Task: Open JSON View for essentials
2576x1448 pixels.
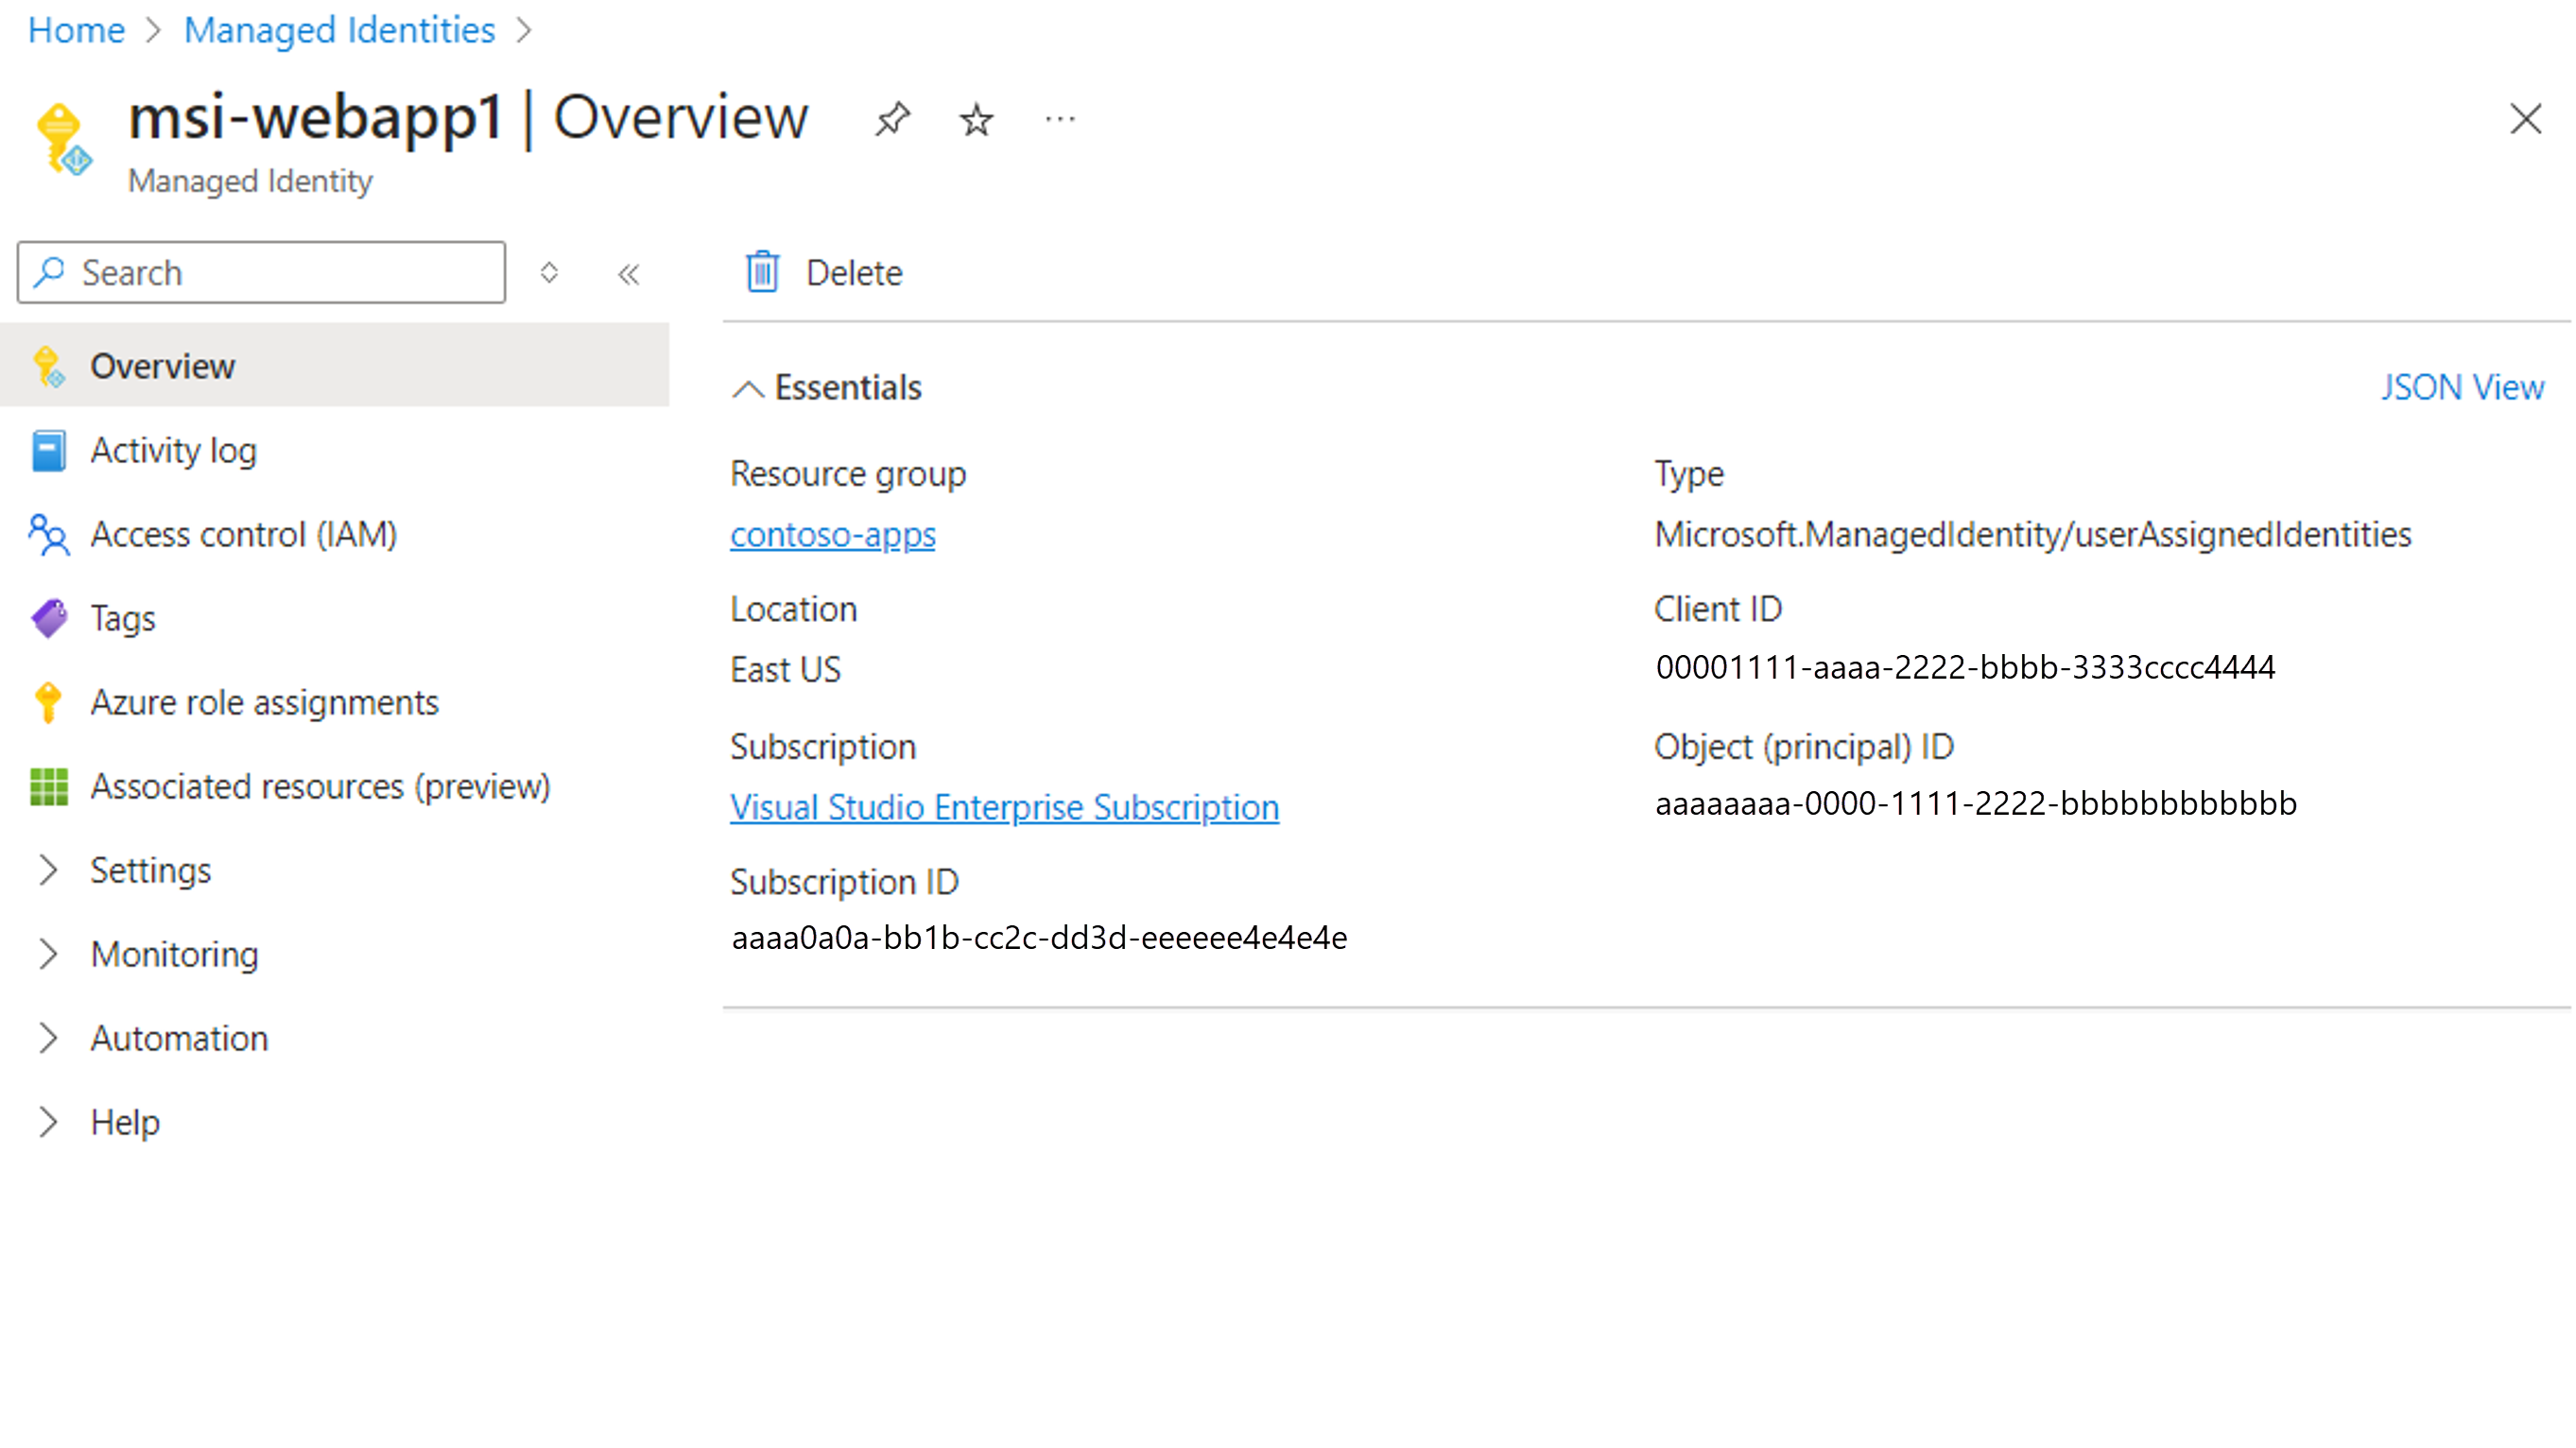Action: [x=2461, y=386]
